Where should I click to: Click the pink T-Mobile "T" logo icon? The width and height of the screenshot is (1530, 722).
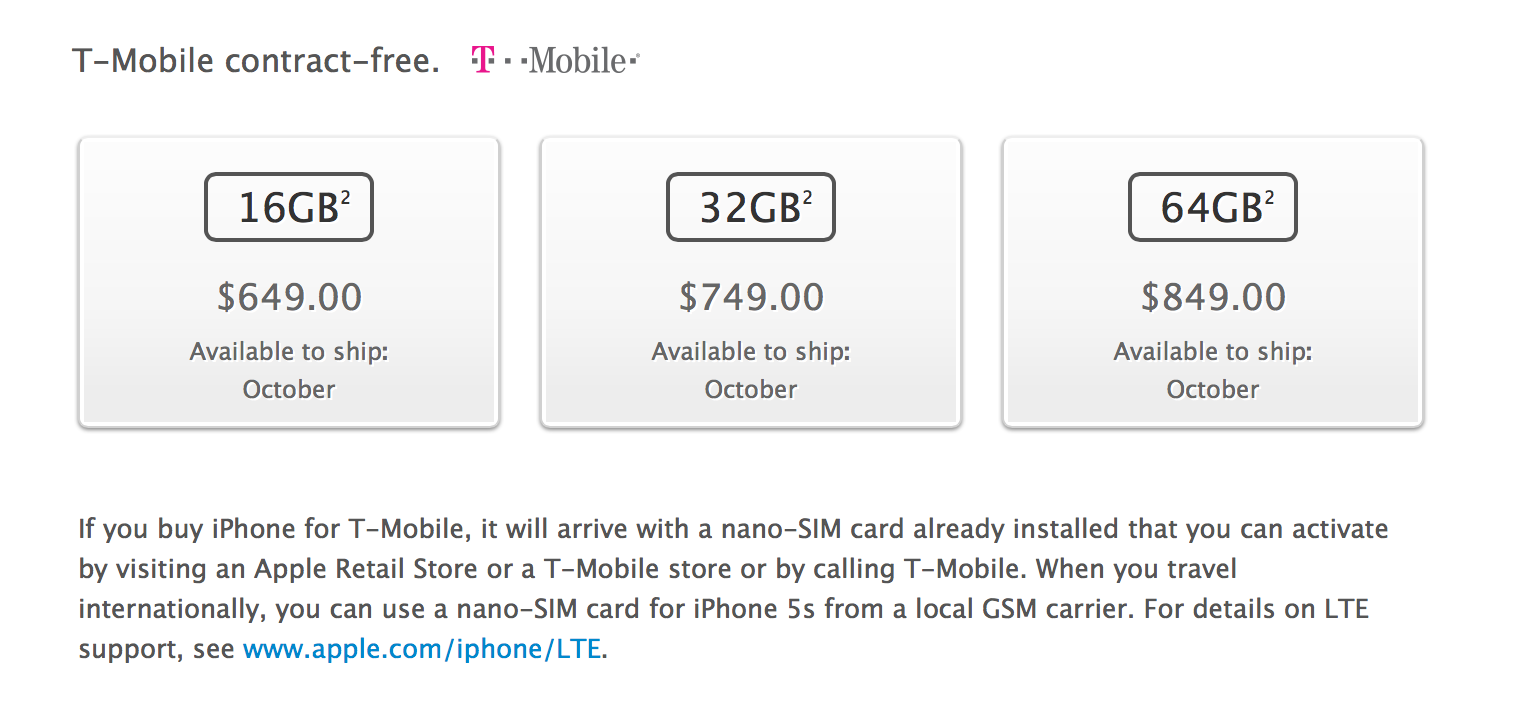tap(482, 61)
